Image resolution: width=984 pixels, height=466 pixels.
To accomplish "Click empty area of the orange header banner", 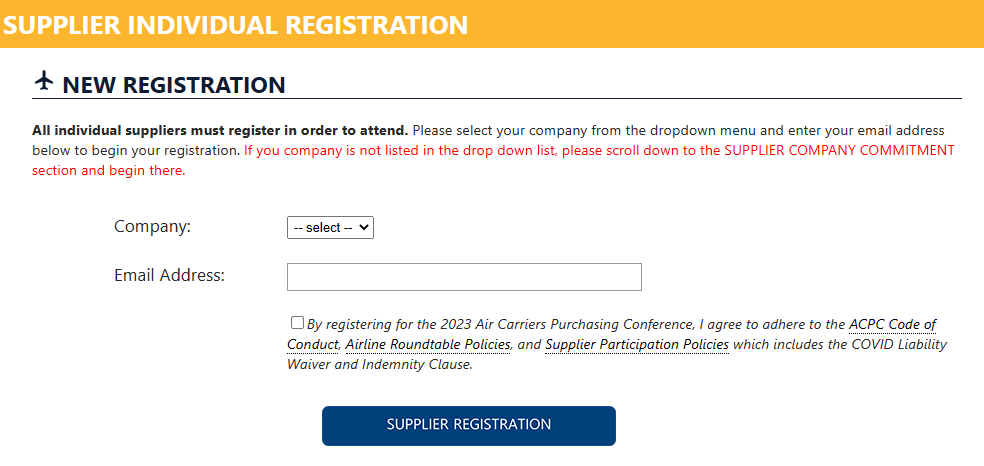I will pos(722,24).
